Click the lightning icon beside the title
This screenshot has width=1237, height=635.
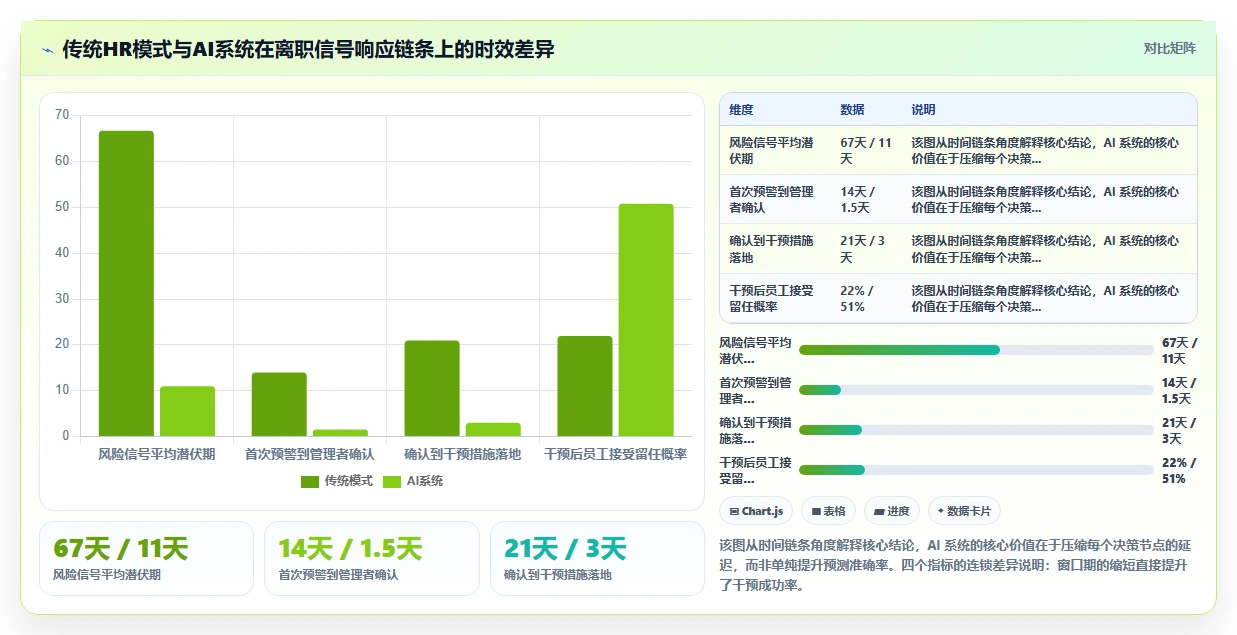coord(47,49)
